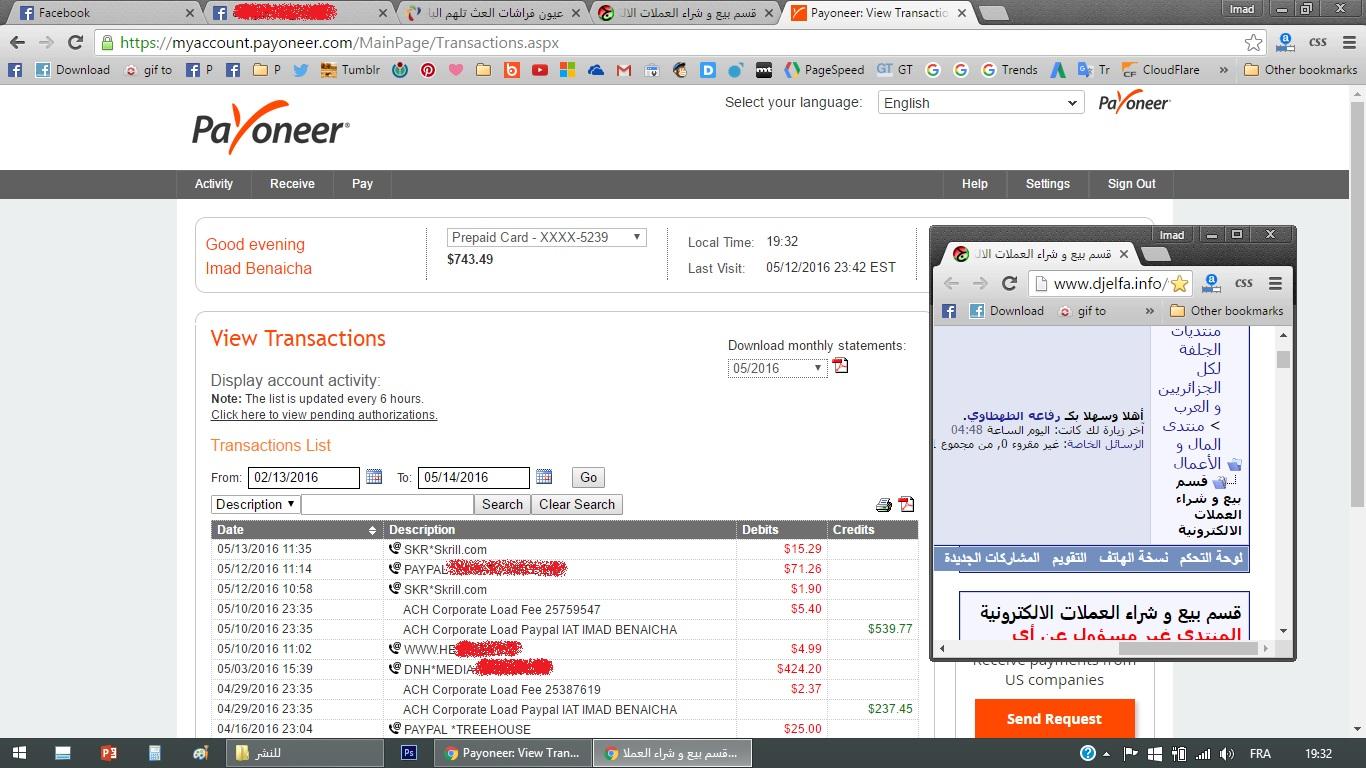Open the MailChimp monkey bookmark

(x=680, y=70)
